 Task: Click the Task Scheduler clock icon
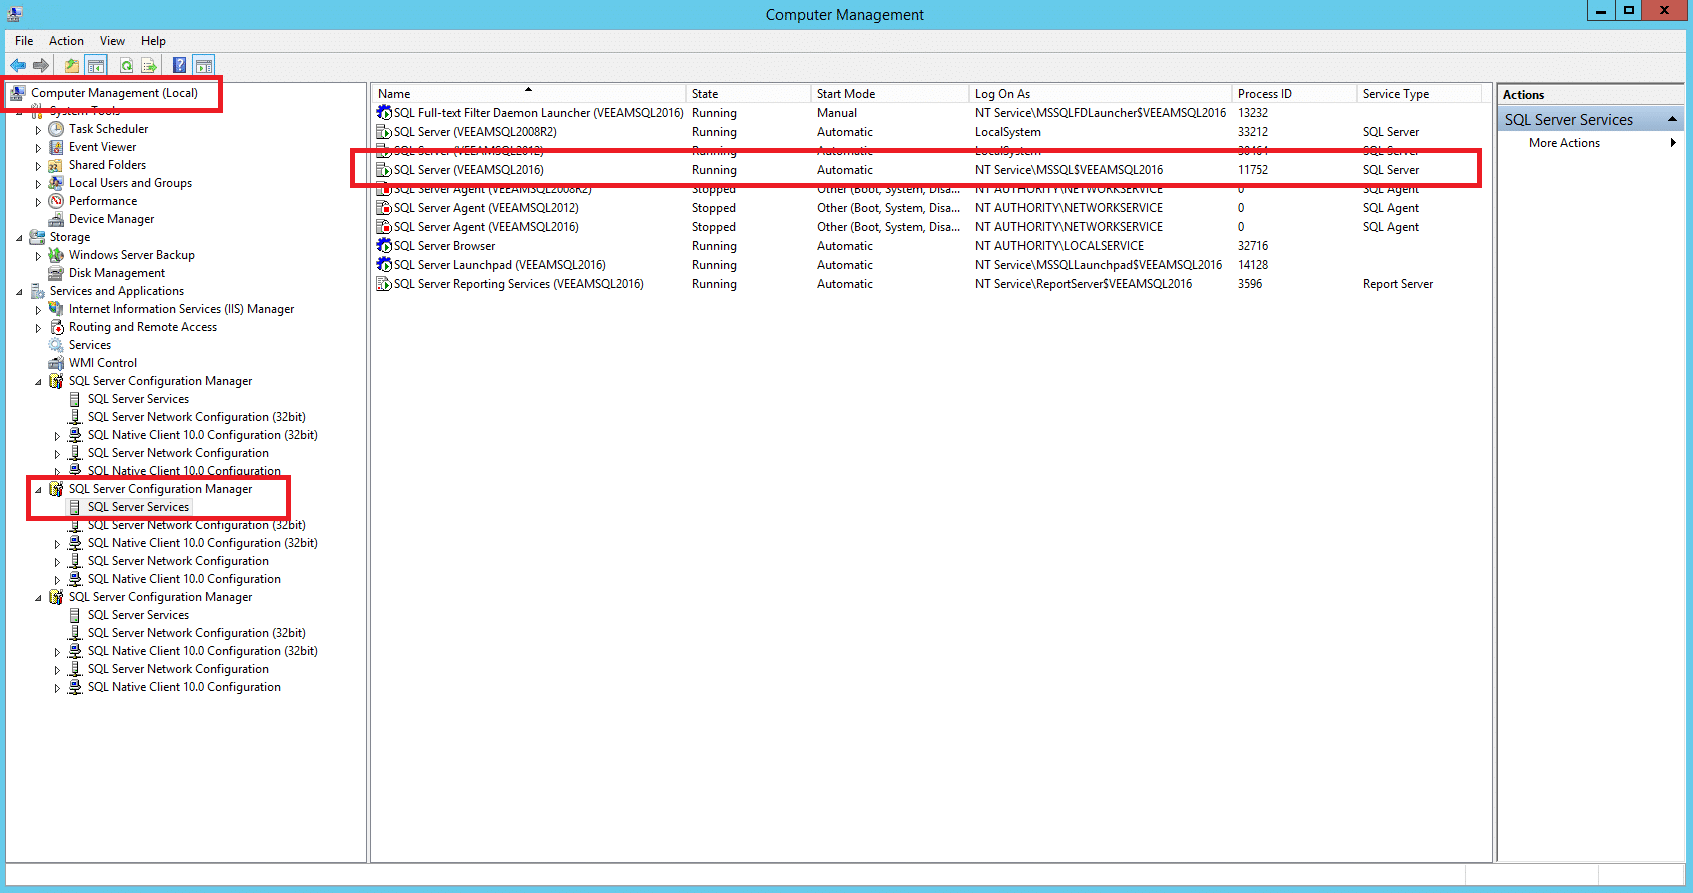point(56,129)
